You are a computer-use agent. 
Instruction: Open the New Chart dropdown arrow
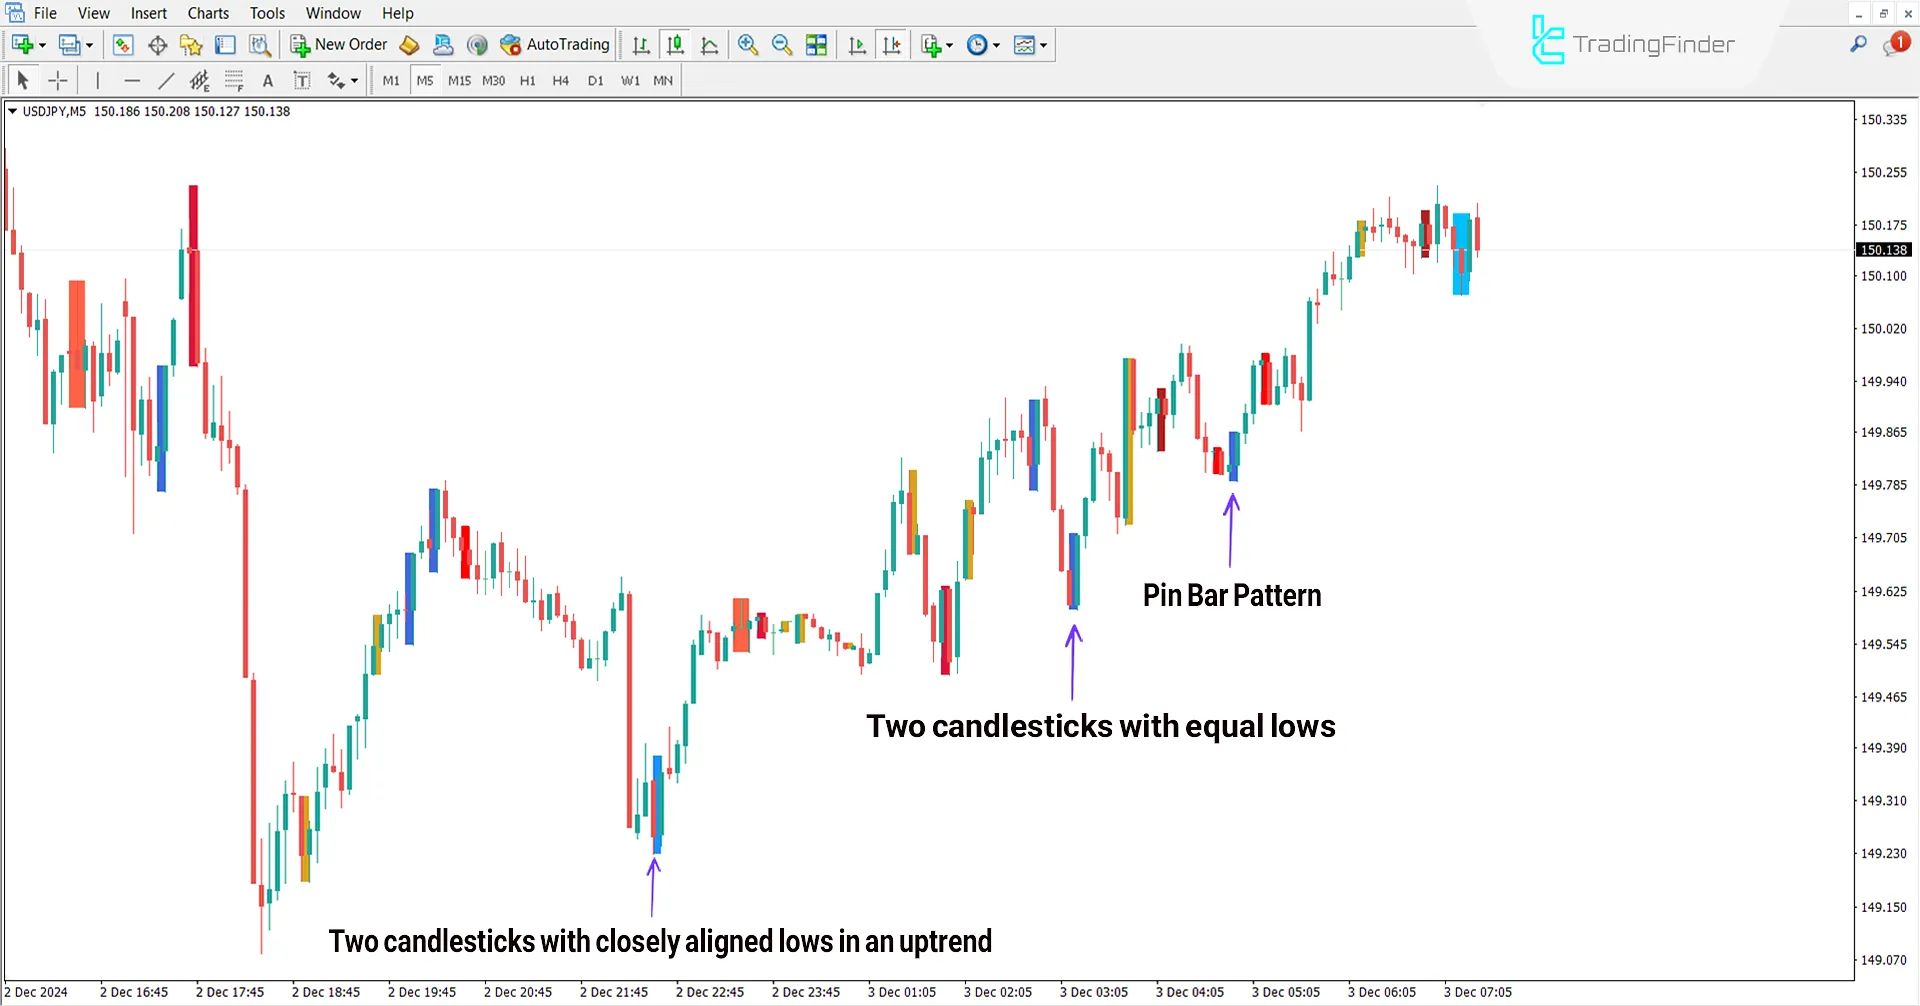(x=41, y=45)
